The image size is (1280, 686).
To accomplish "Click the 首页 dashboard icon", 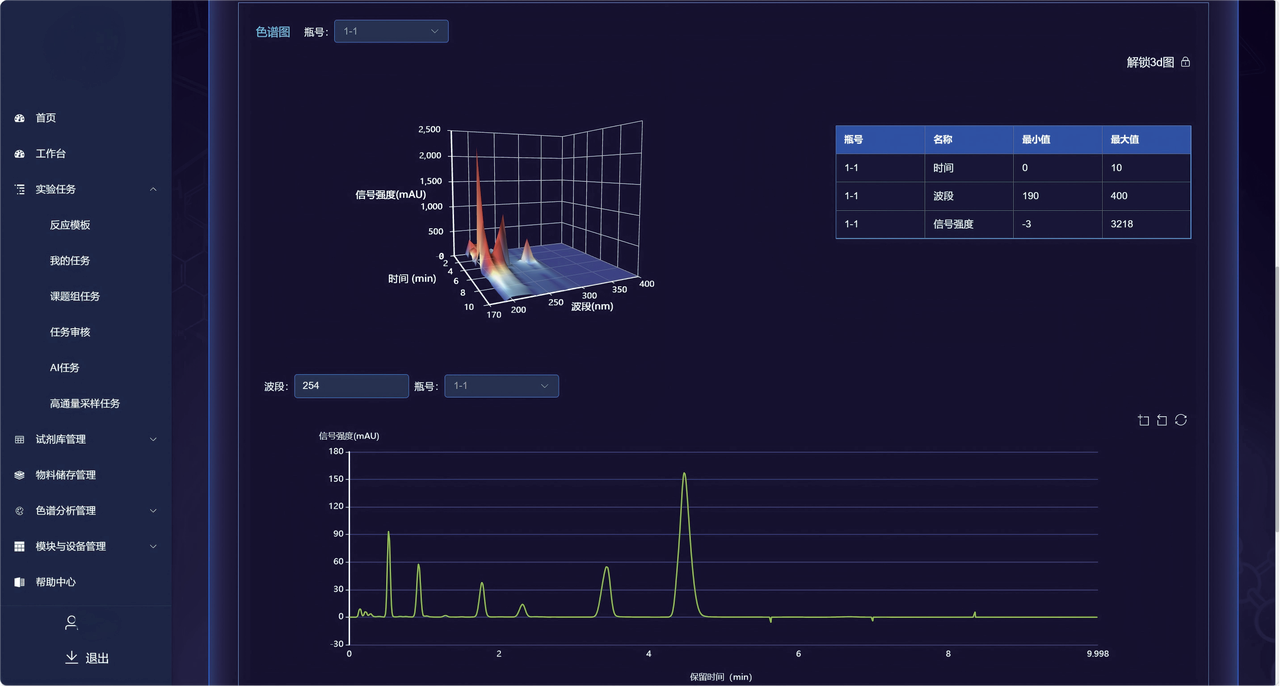I will (x=20, y=118).
